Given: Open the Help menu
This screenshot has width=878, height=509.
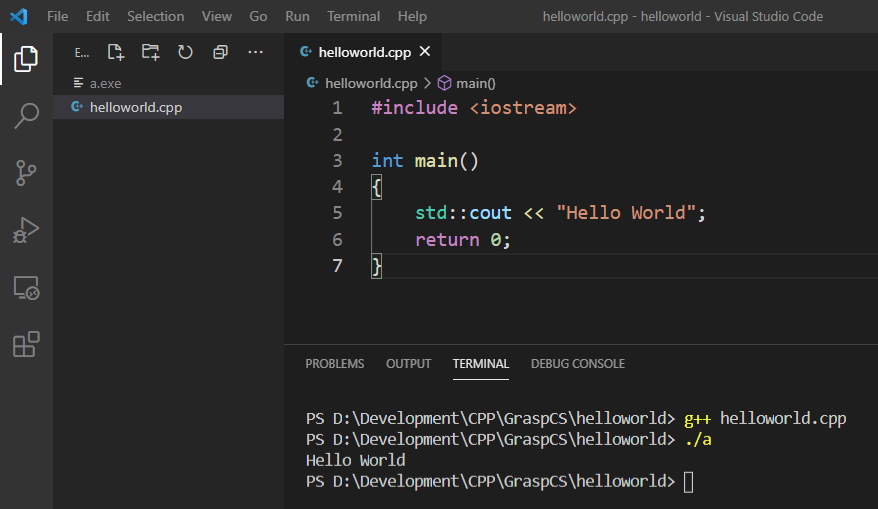Looking at the screenshot, I should click(x=412, y=16).
